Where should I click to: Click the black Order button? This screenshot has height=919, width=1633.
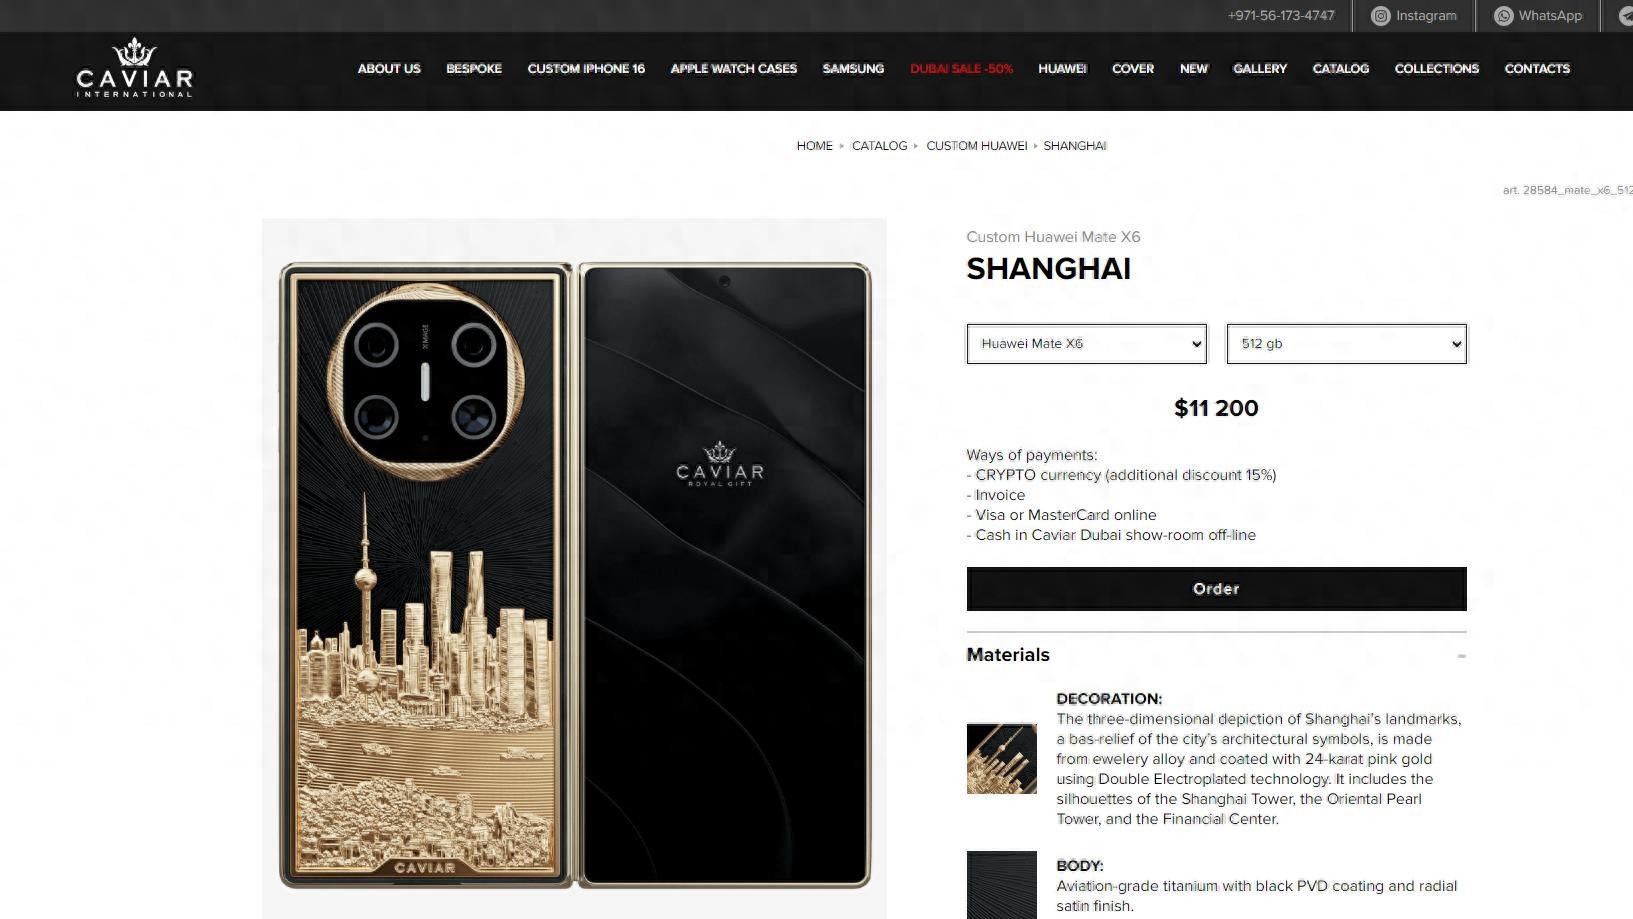[1216, 589]
